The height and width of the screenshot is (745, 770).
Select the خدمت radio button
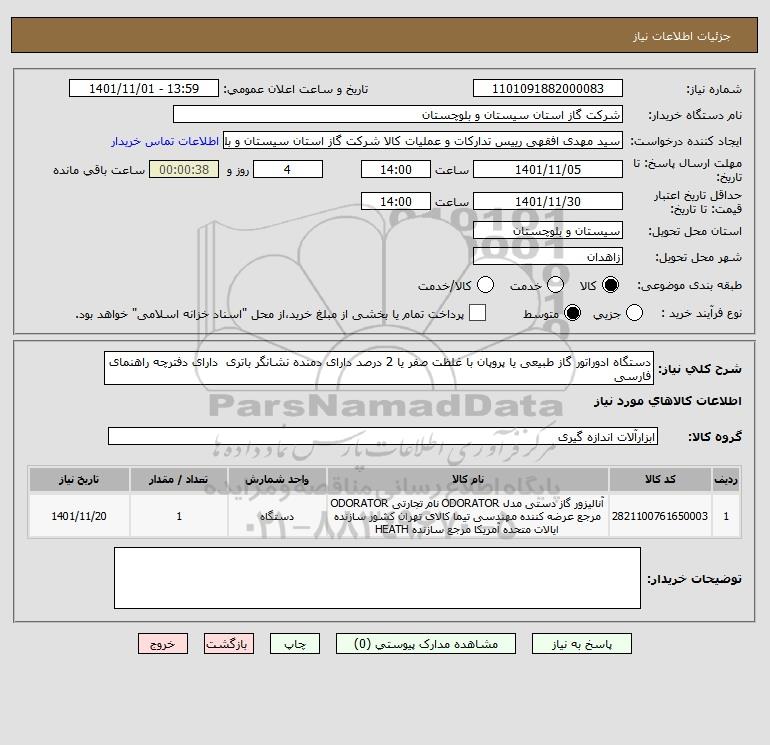[x=555, y=285]
